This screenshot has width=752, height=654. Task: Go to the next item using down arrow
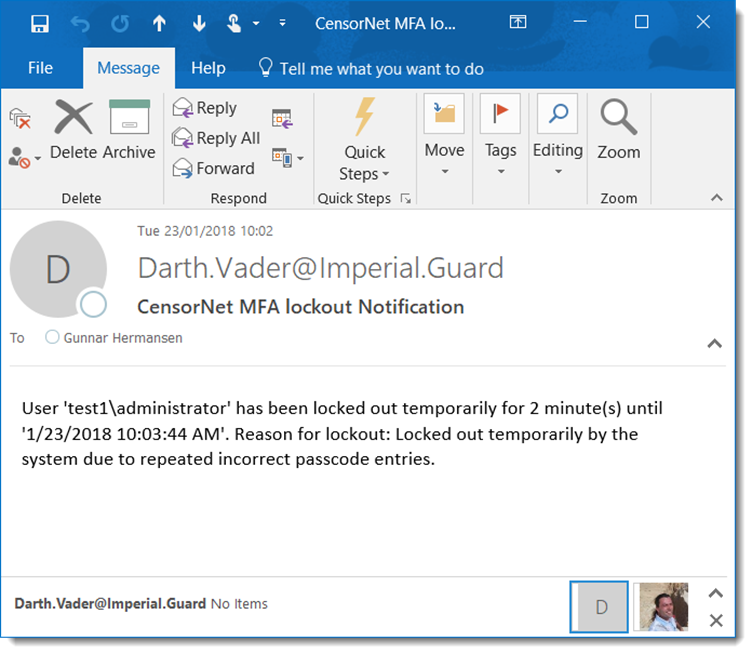[x=198, y=23]
